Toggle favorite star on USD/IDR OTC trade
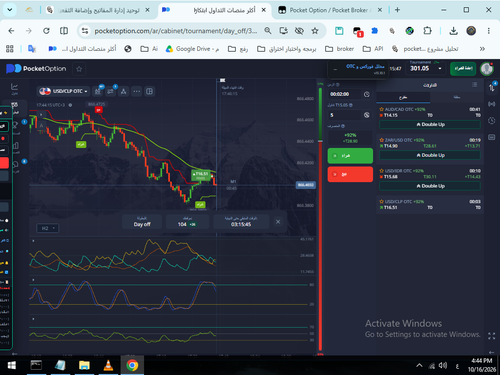This screenshot has height=375, width=500. click(x=382, y=171)
